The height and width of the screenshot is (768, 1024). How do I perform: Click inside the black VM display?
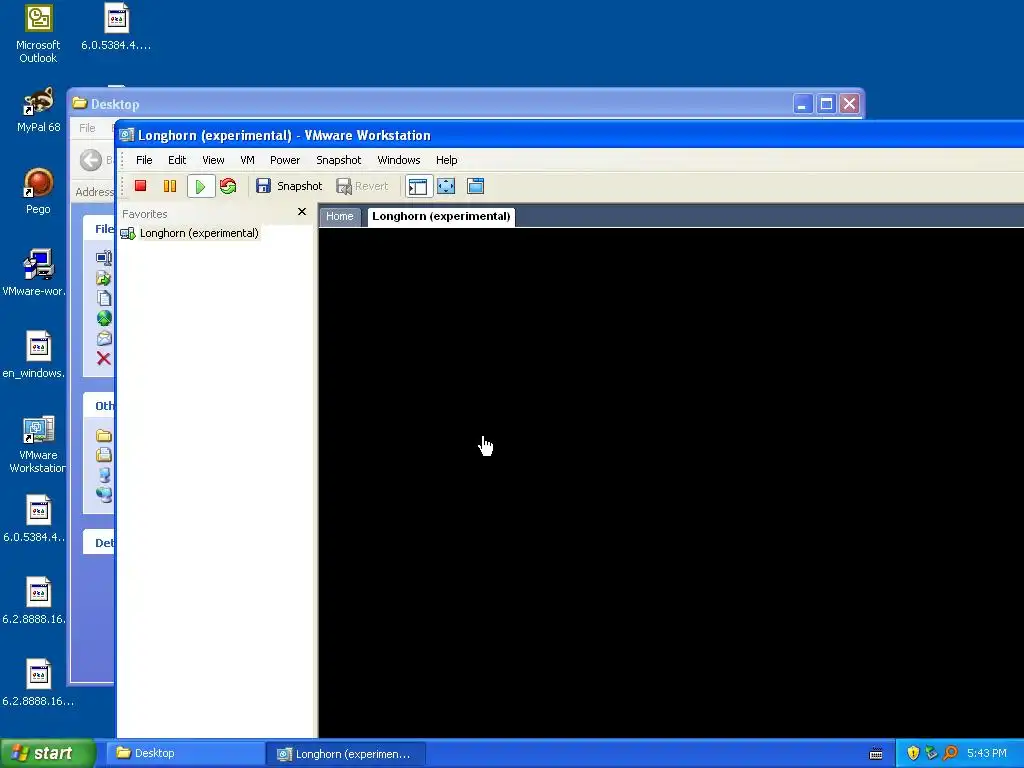671,483
